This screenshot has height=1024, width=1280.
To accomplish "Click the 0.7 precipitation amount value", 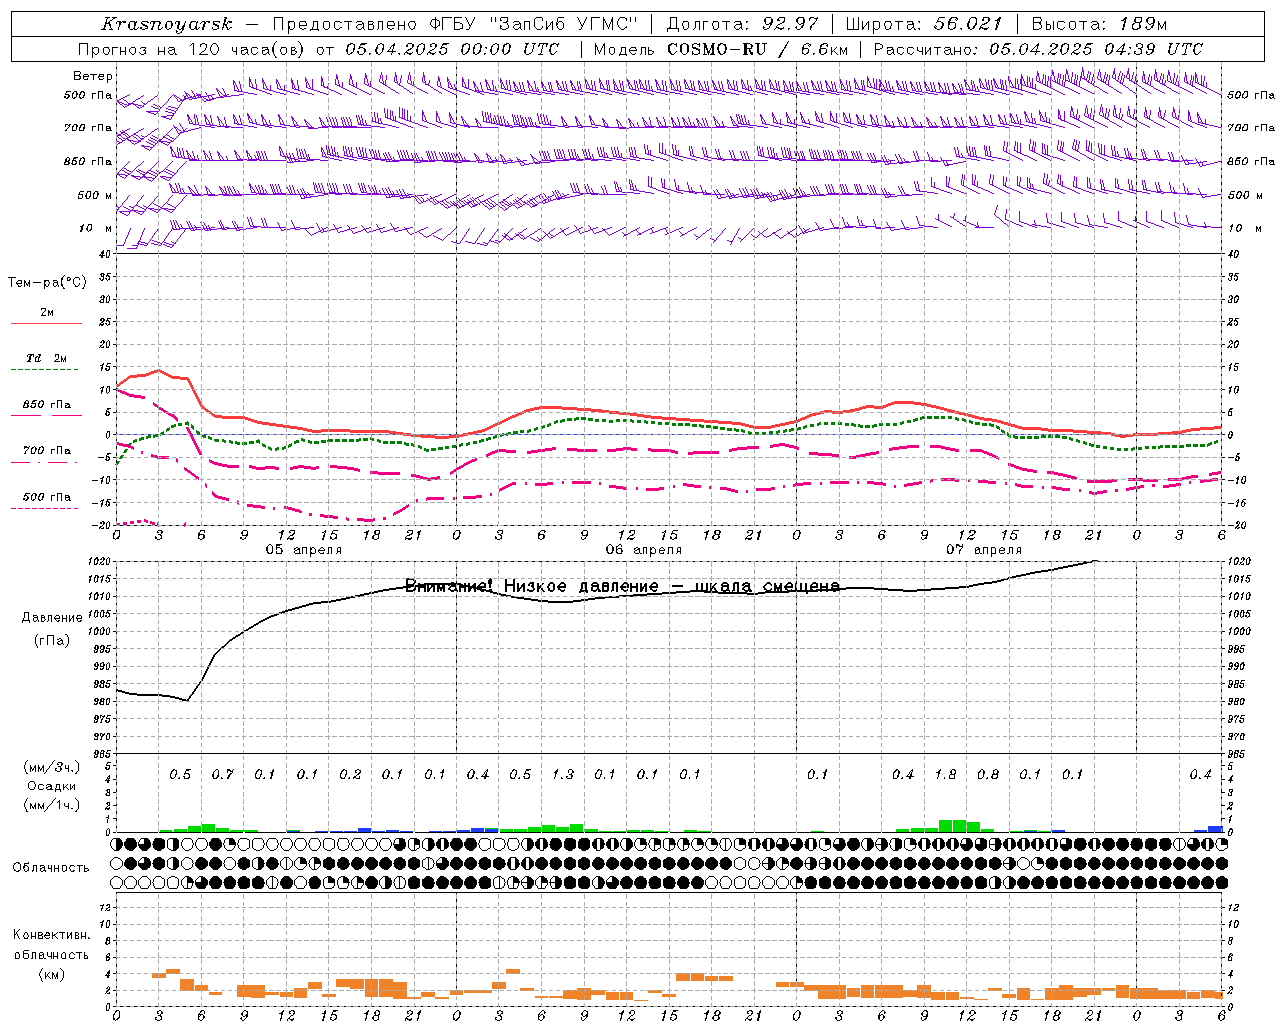I will [x=222, y=775].
